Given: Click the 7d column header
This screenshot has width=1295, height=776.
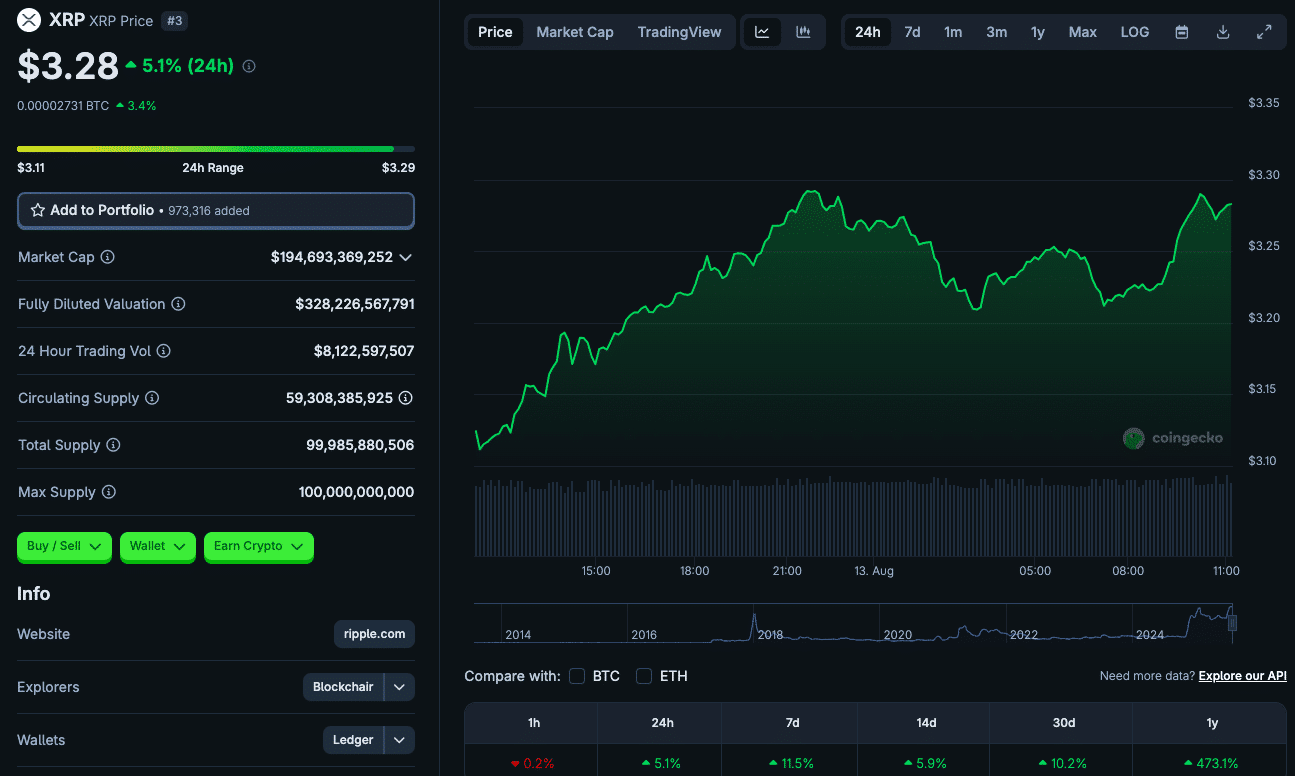Looking at the screenshot, I should tap(792, 722).
